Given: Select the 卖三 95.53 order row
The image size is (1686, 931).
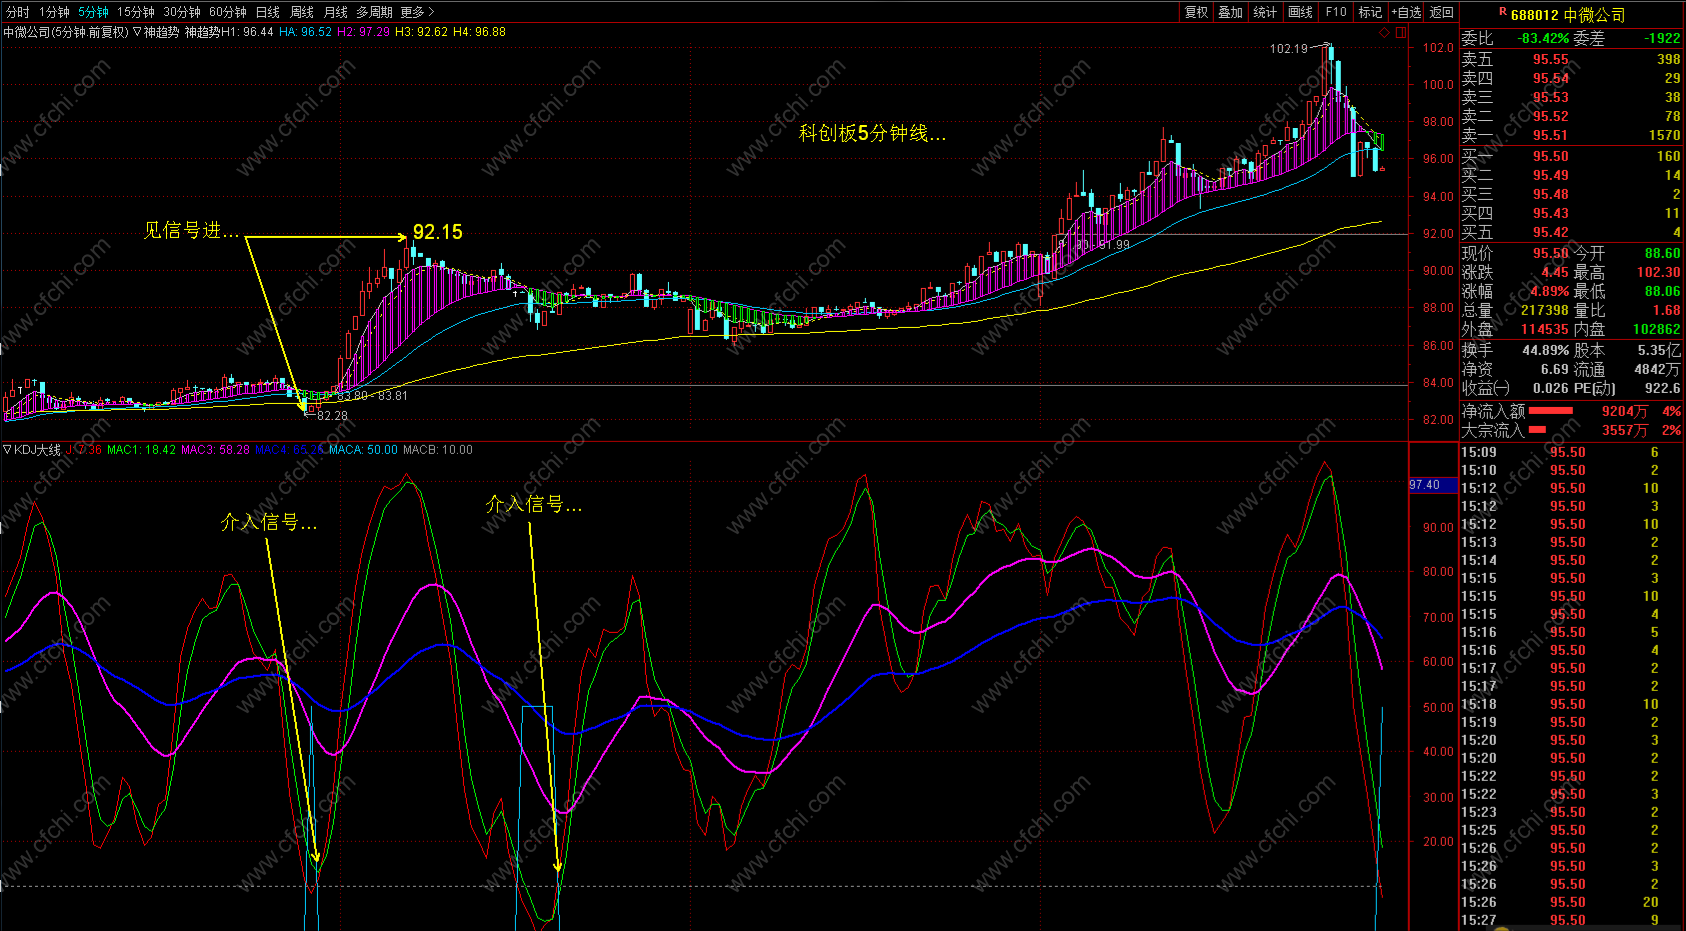Looking at the screenshot, I should tap(1571, 98).
